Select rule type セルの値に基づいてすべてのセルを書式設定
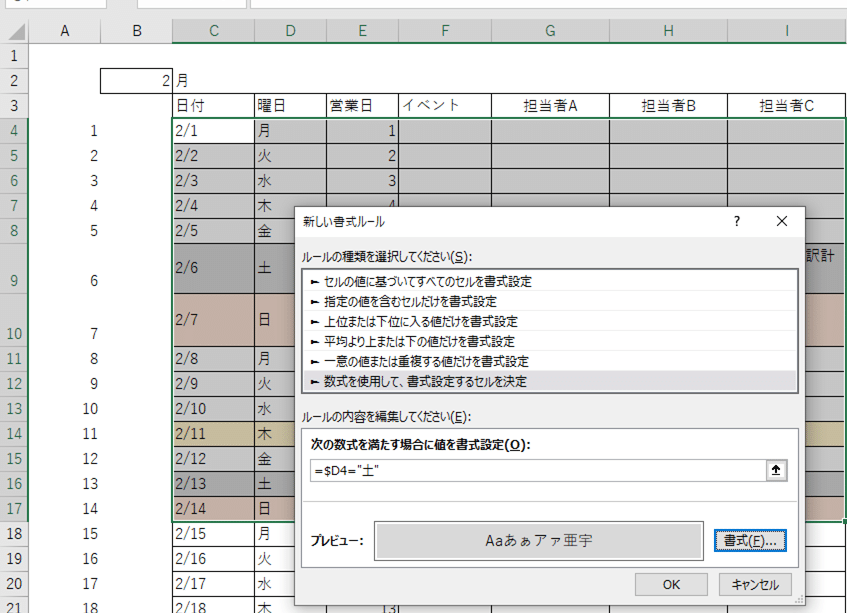 tap(550, 281)
